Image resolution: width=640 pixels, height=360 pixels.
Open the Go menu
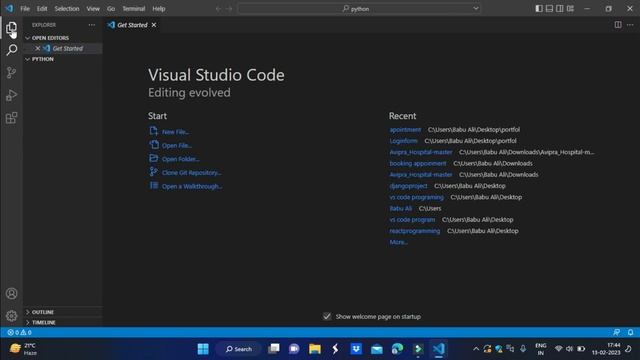coord(111,9)
